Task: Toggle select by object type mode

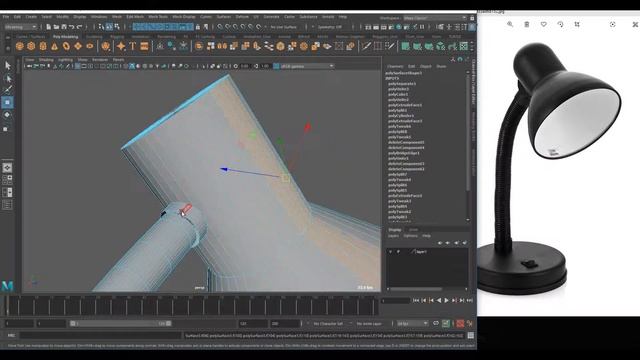Action: click(109, 27)
